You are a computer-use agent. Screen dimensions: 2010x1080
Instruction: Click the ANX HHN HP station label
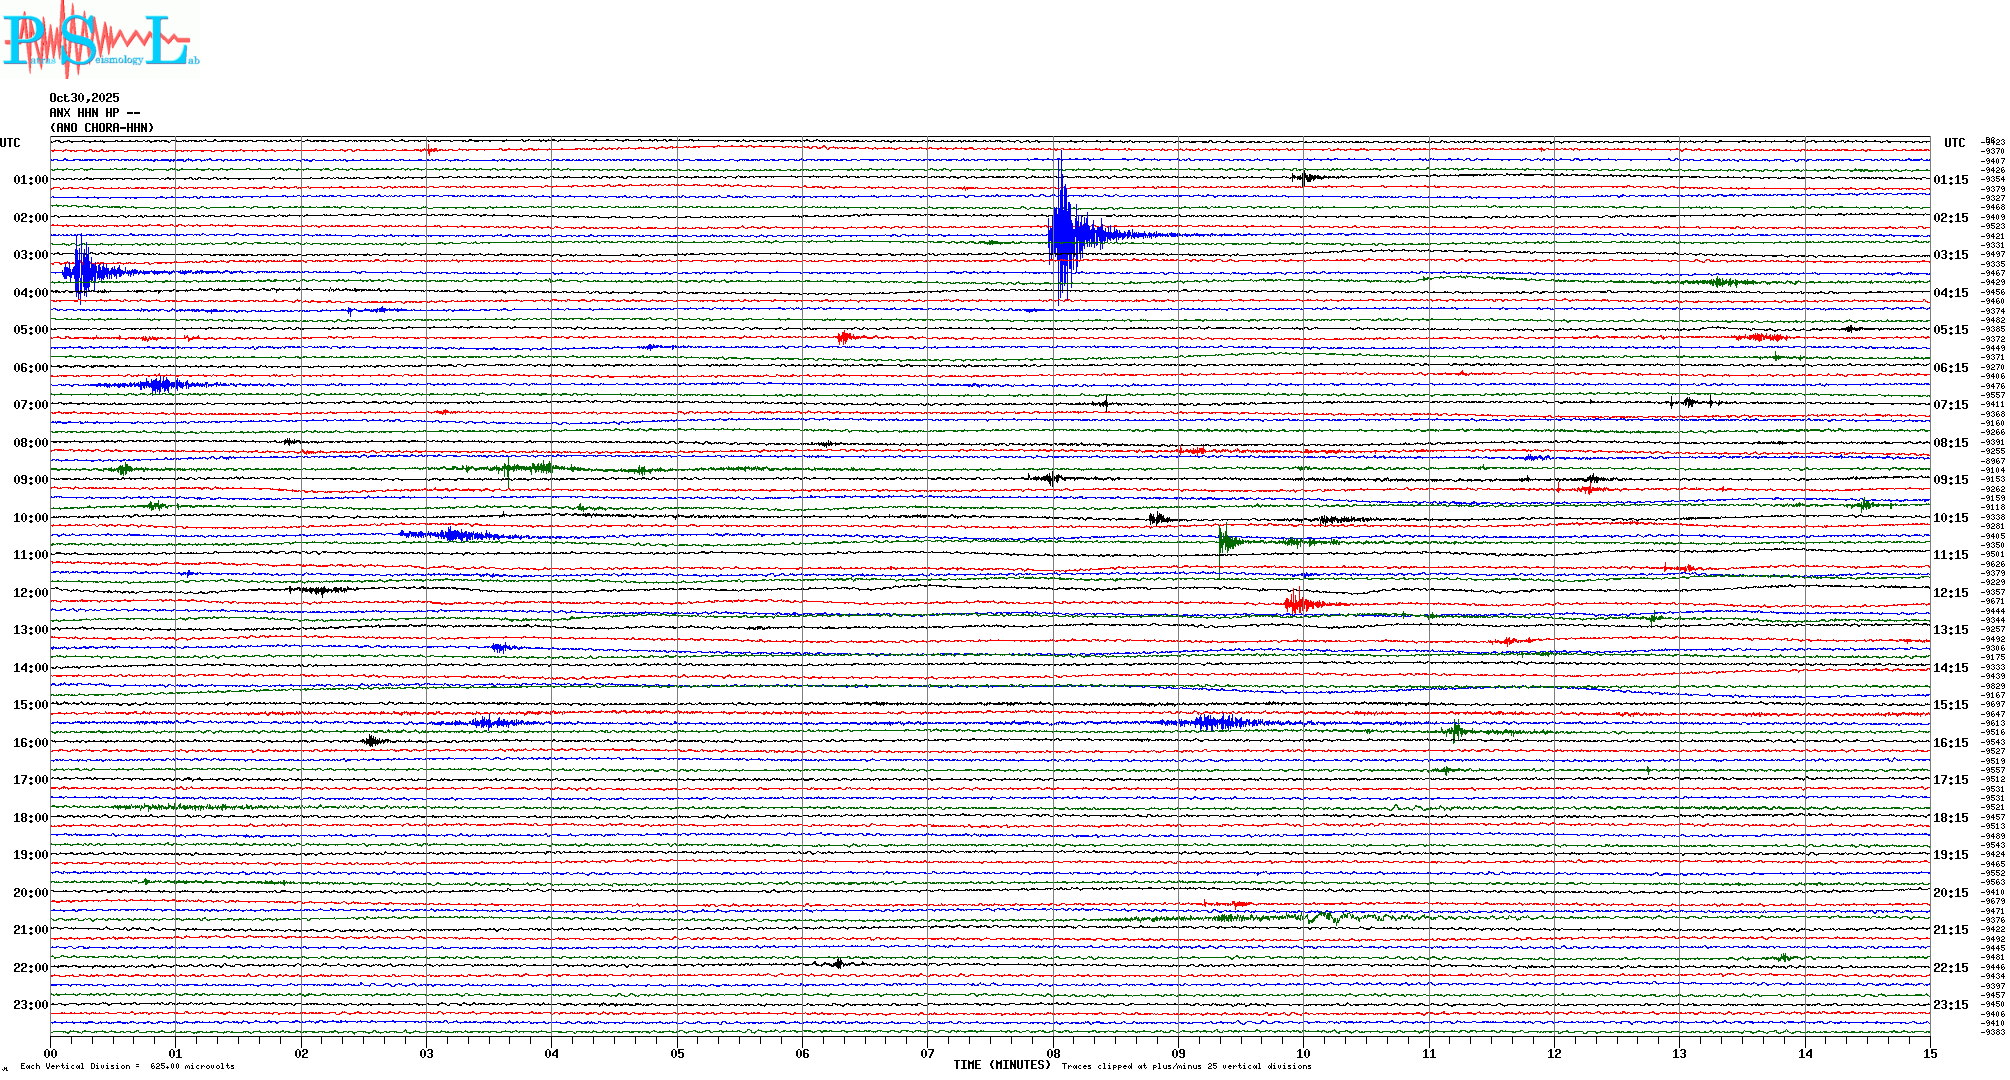click(94, 113)
